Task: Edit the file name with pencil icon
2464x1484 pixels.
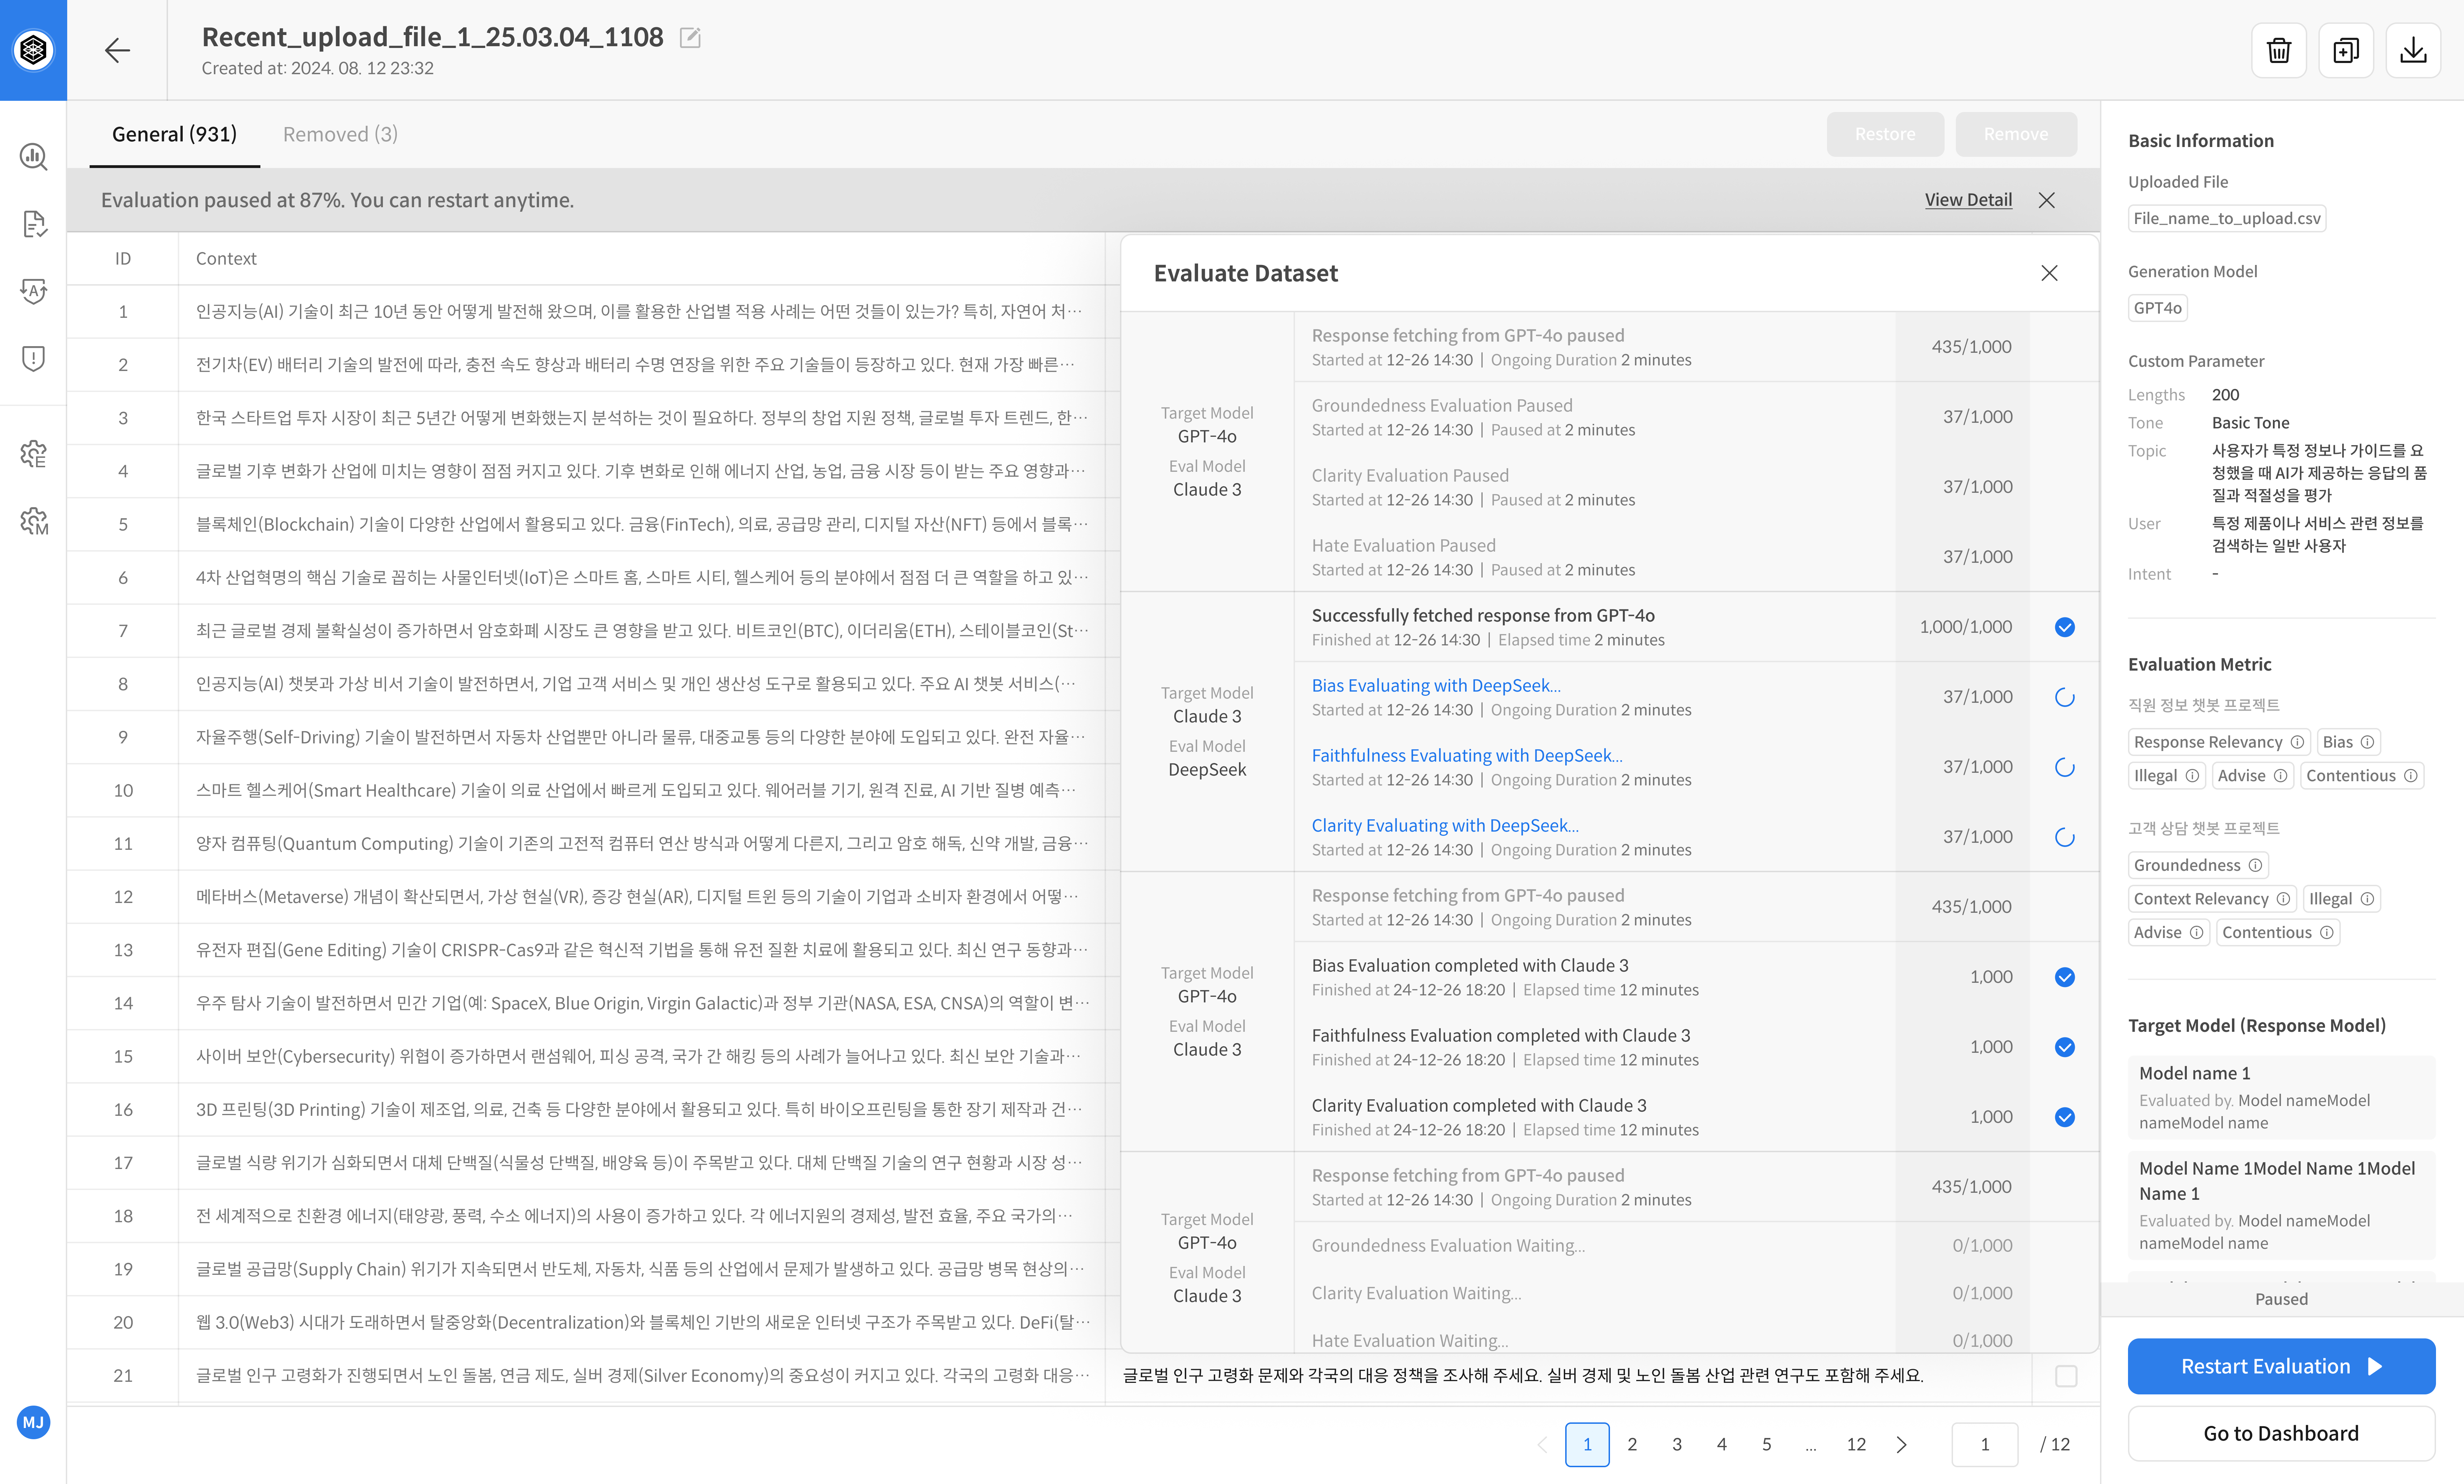Action: click(690, 38)
